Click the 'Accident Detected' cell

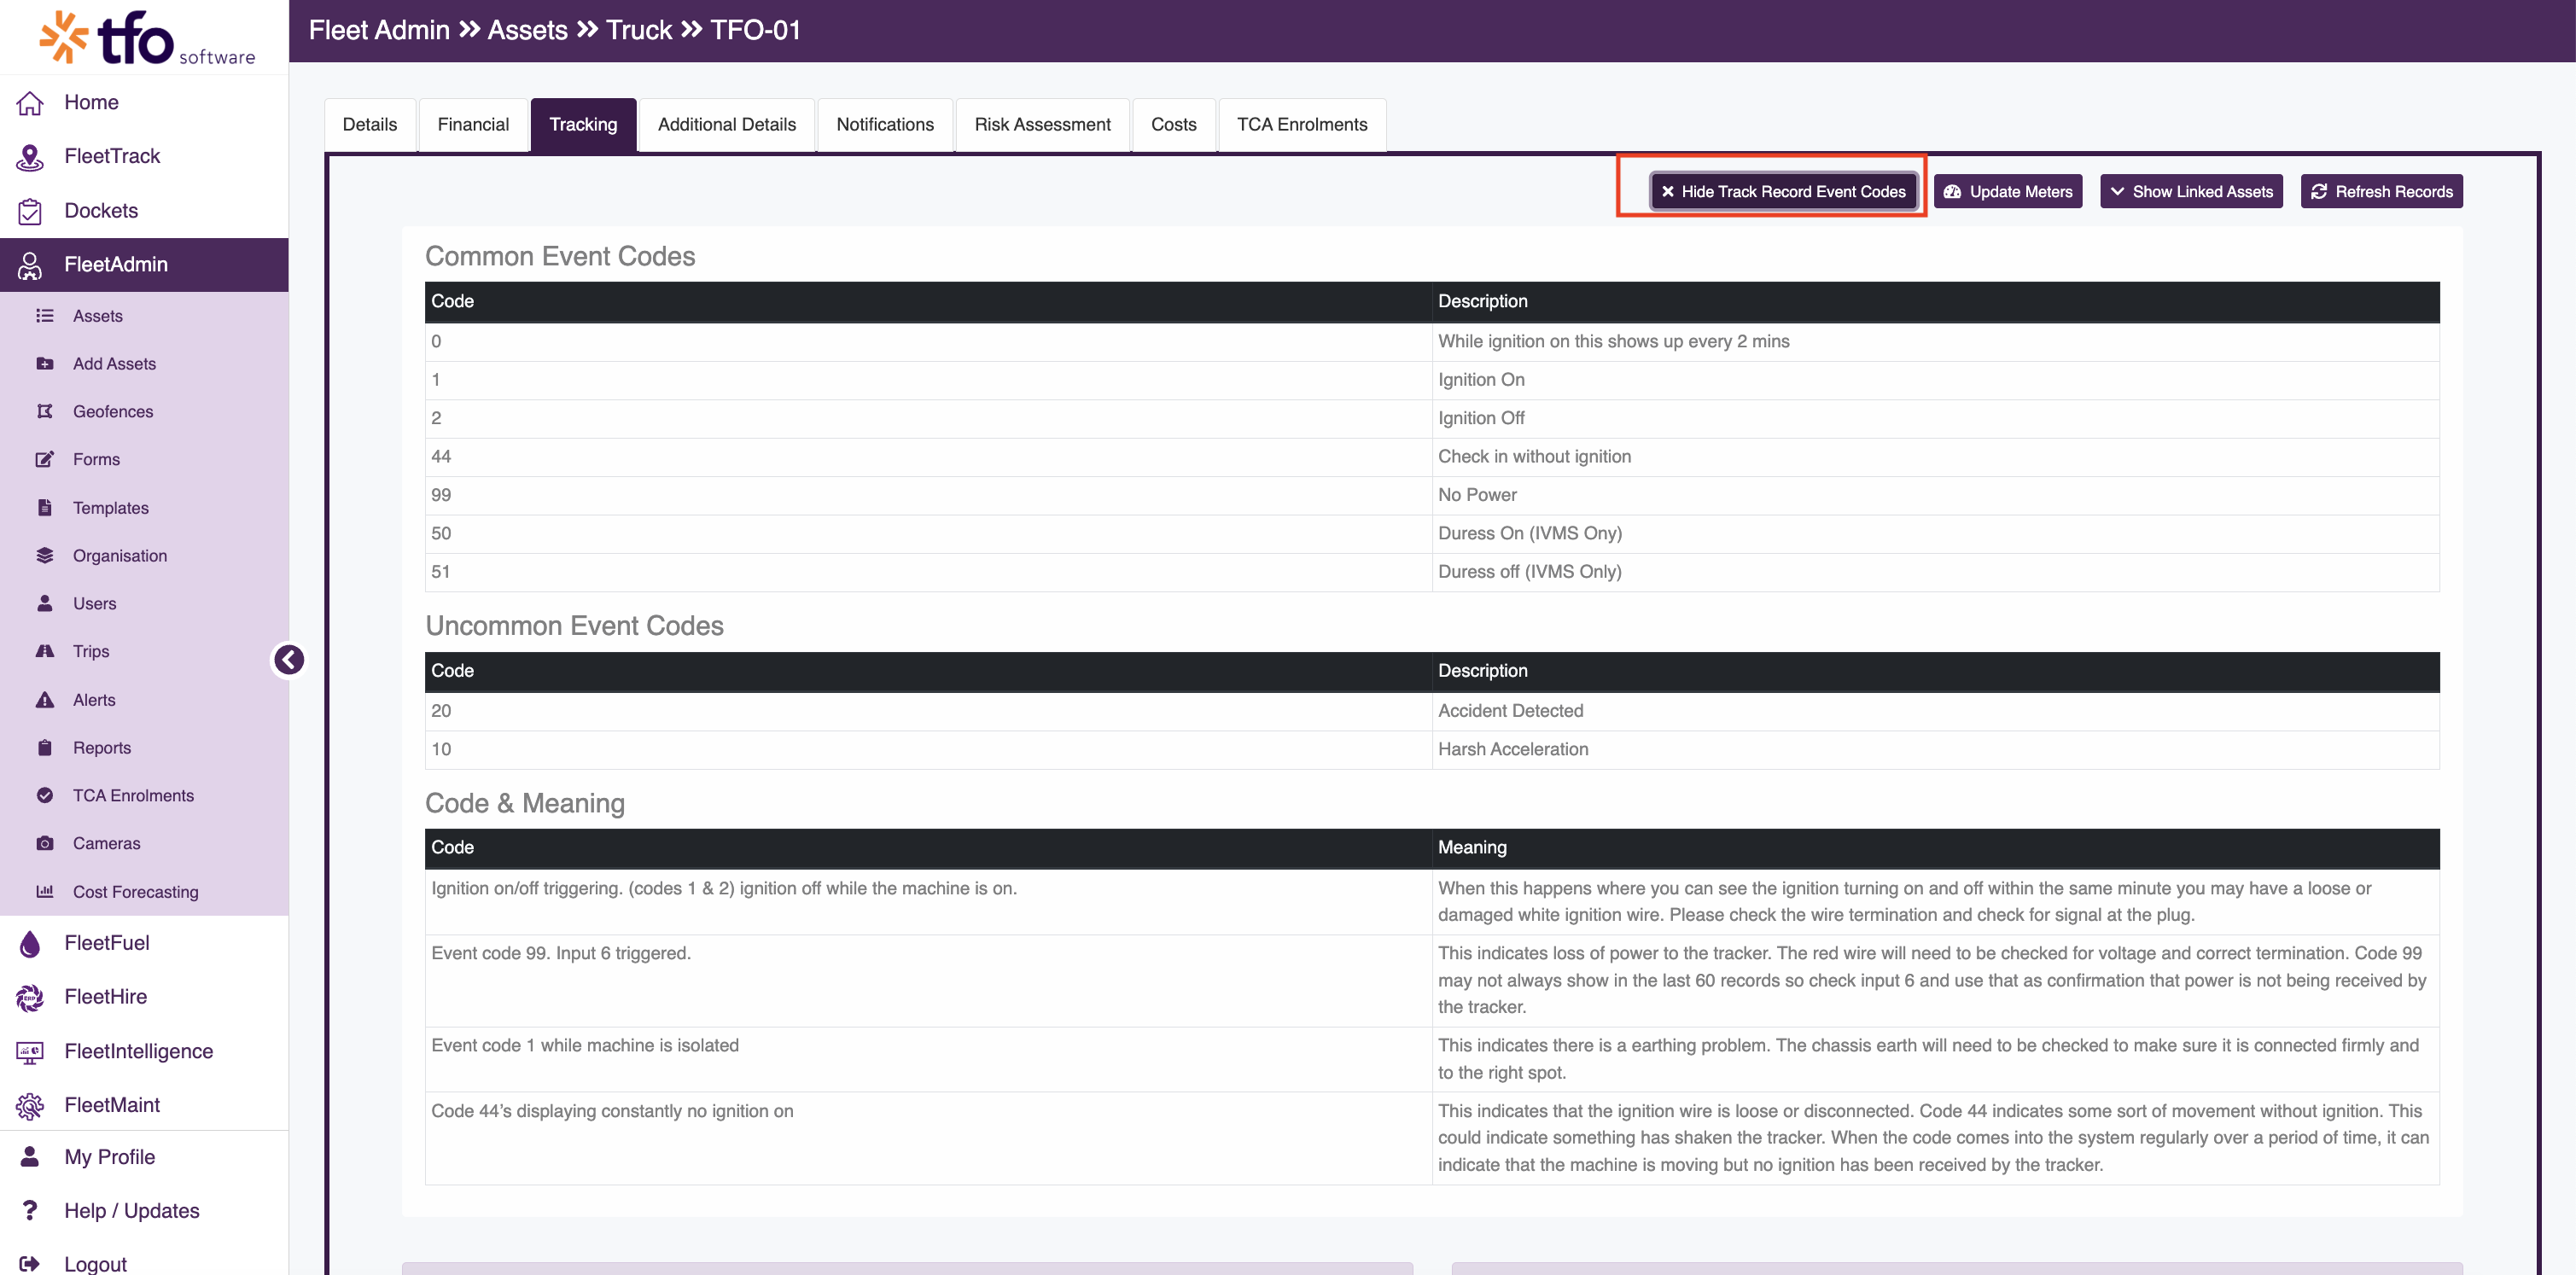click(1935, 711)
